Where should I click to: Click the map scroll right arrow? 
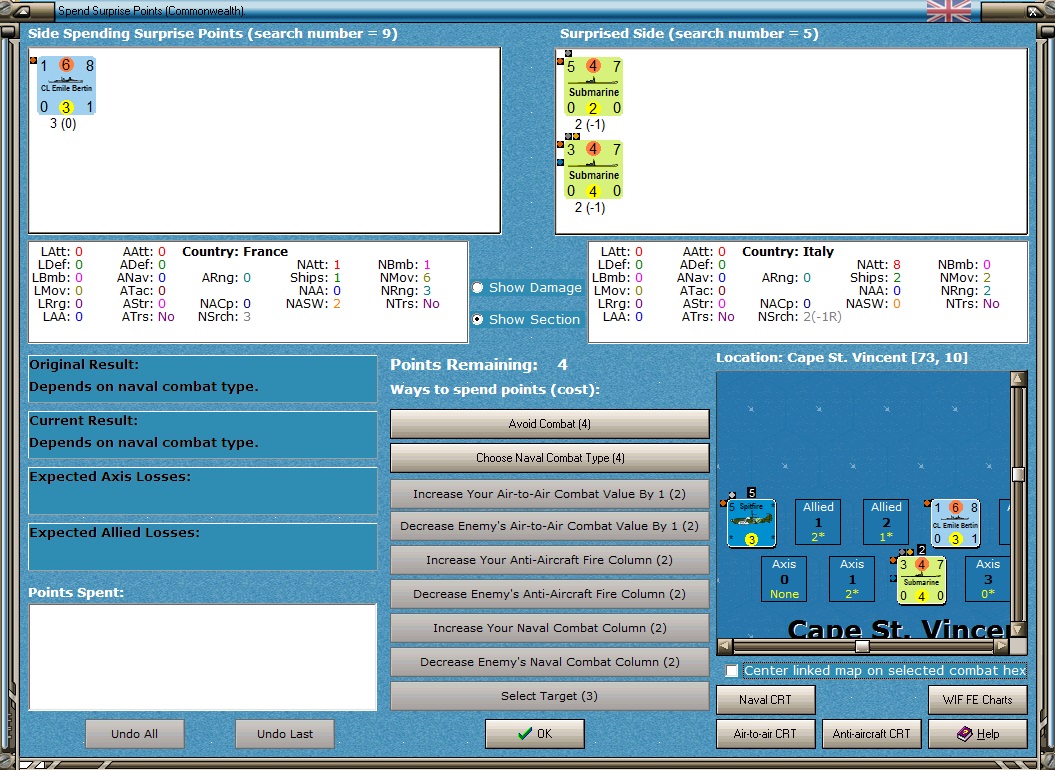point(1002,646)
